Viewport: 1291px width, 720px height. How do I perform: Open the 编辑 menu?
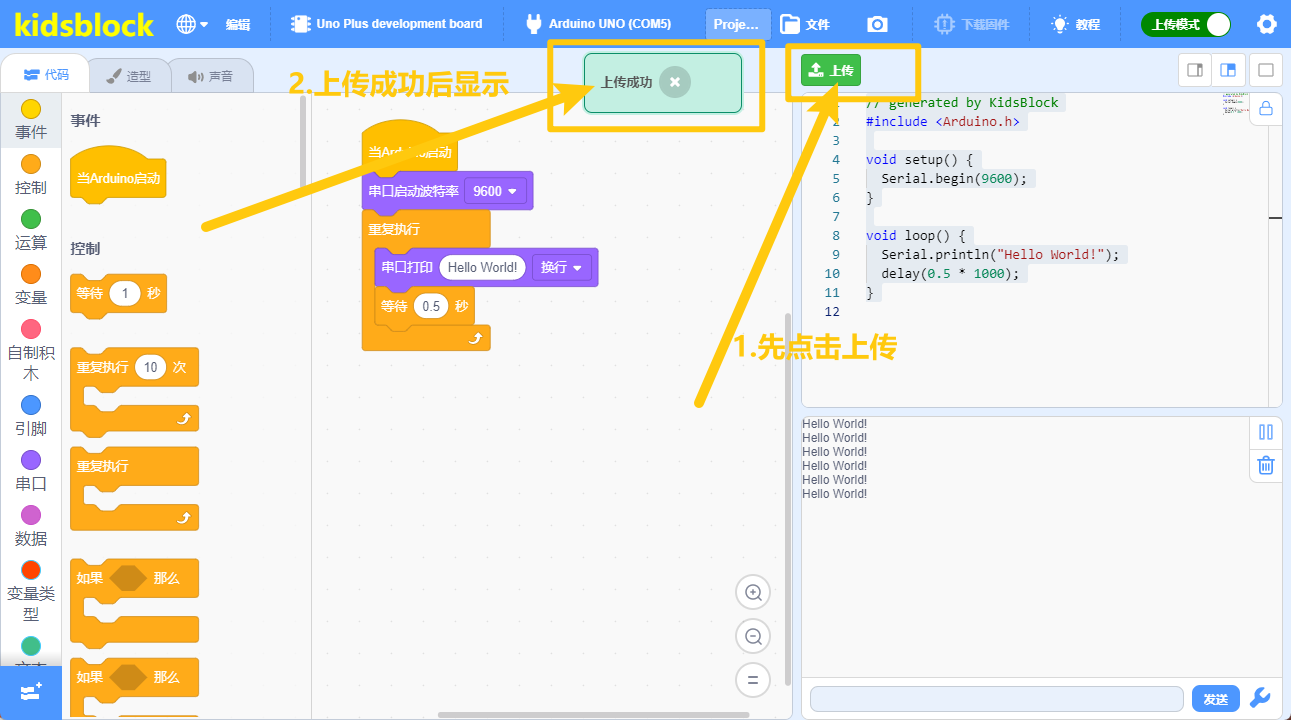pos(237,24)
